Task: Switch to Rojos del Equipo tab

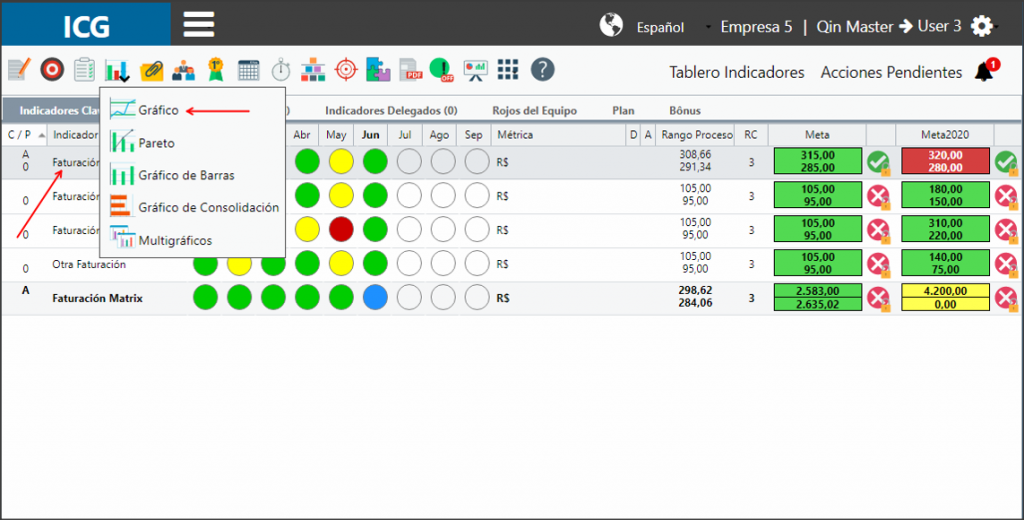Action: pyautogui.click(x=534, y=110)
